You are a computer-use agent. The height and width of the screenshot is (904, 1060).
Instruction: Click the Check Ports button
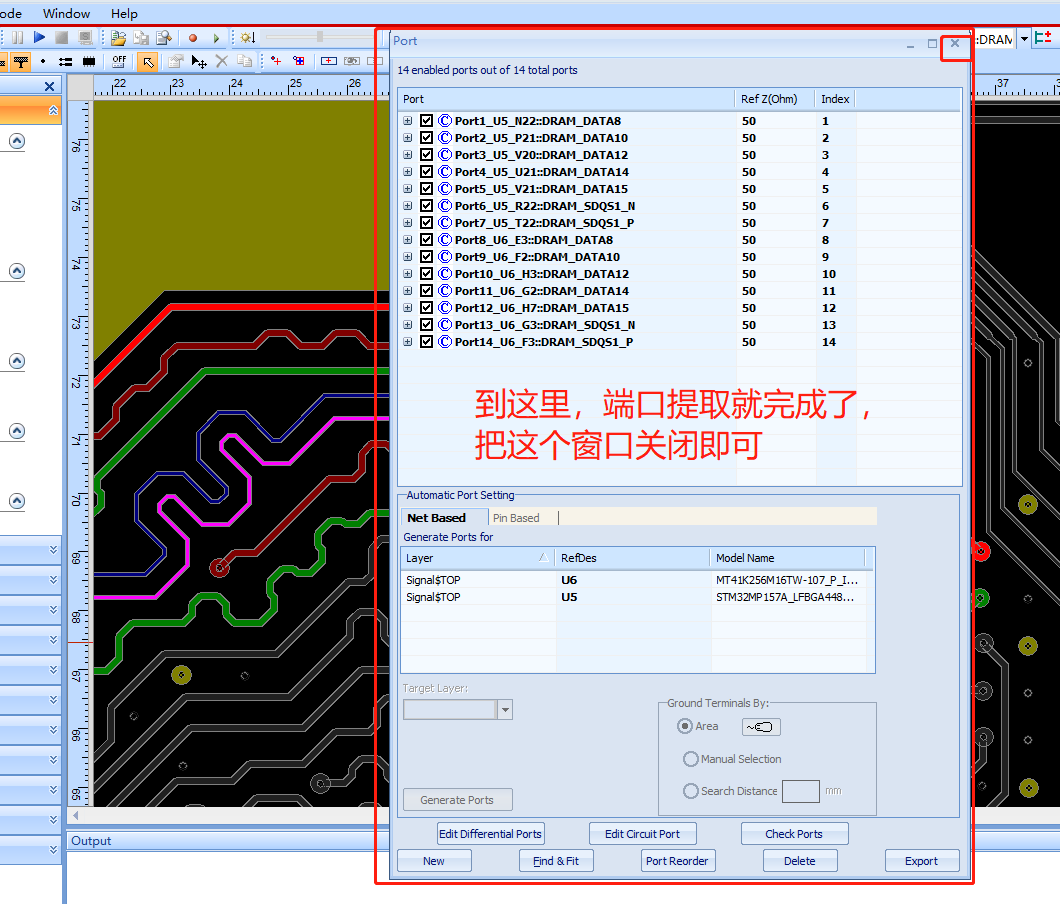click(794, 834)
